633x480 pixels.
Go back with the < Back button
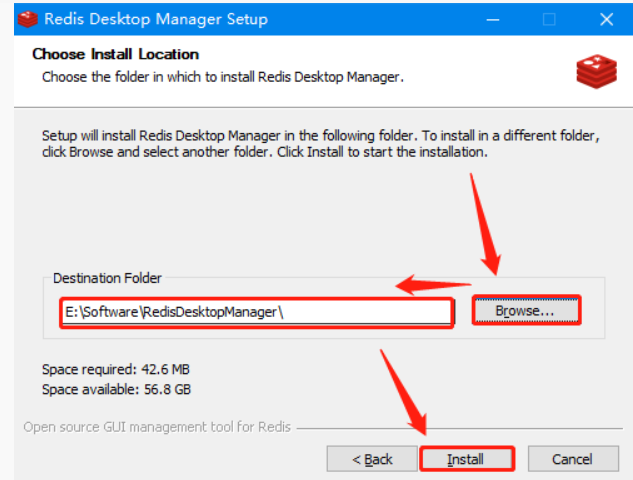(x=372, y=459)
